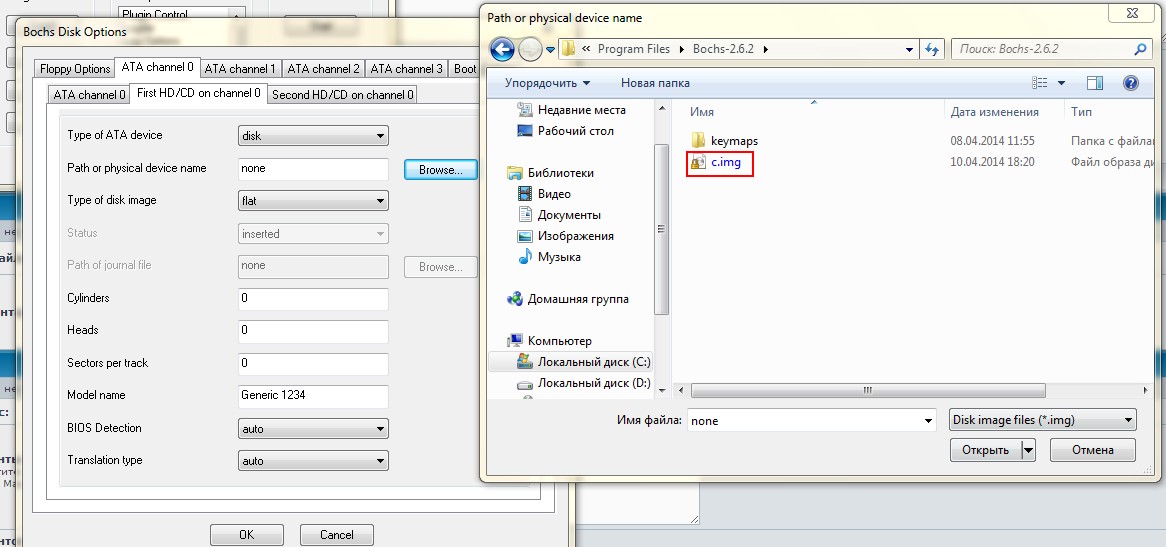The height and width of the screenshot is (547, 1166).
Task: Toggle the preview pane icon
Action: coord(1095,83)
